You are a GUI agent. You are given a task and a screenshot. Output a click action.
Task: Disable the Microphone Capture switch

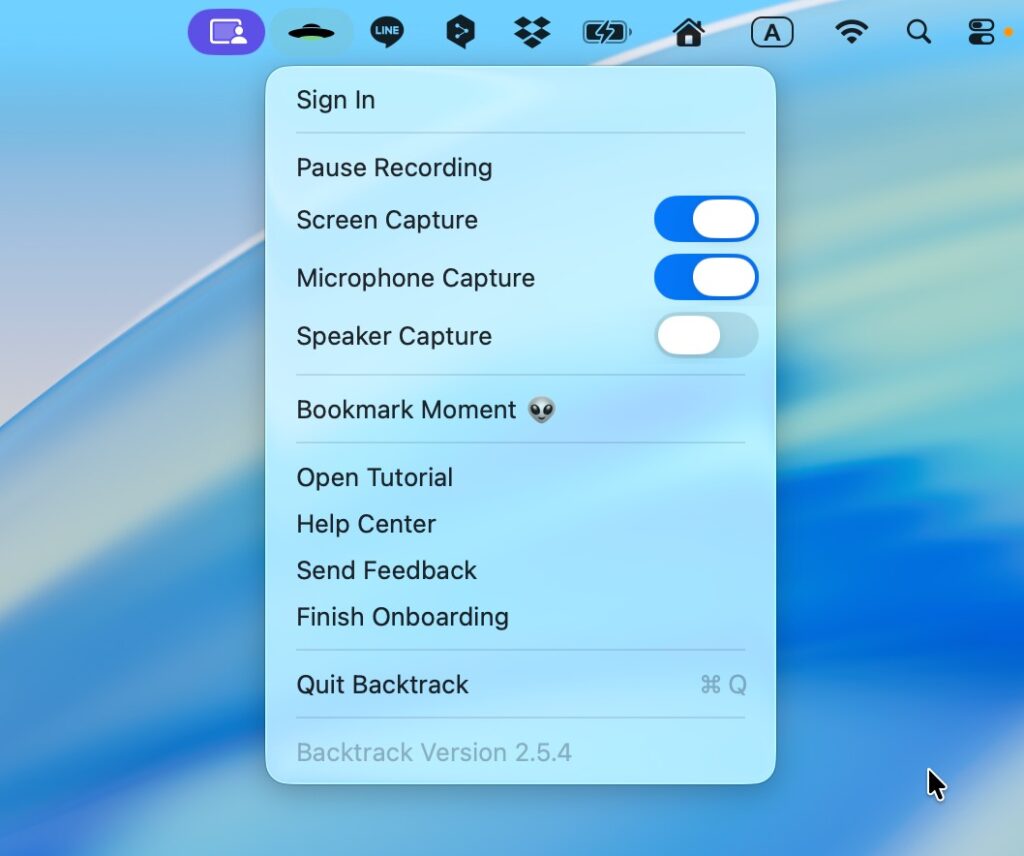point(706,278)
